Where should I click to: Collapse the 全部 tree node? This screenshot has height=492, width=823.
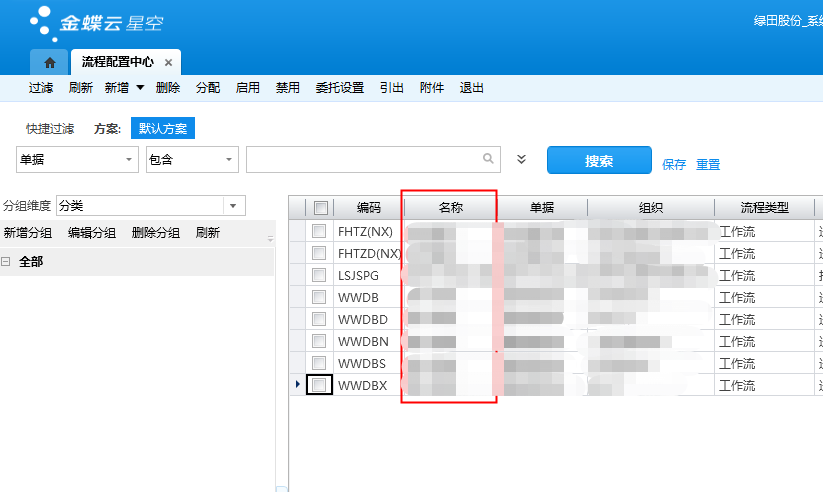(6, 262)
